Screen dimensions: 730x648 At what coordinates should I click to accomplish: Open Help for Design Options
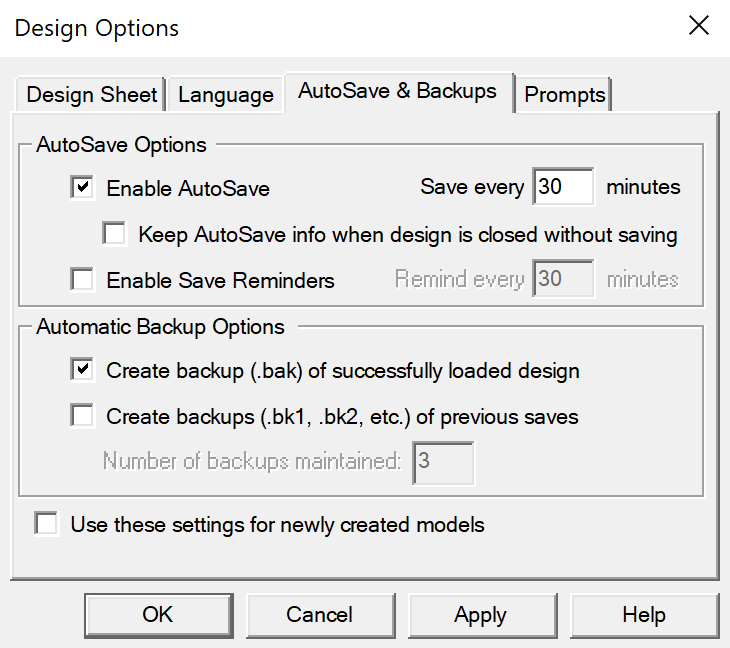645,615
